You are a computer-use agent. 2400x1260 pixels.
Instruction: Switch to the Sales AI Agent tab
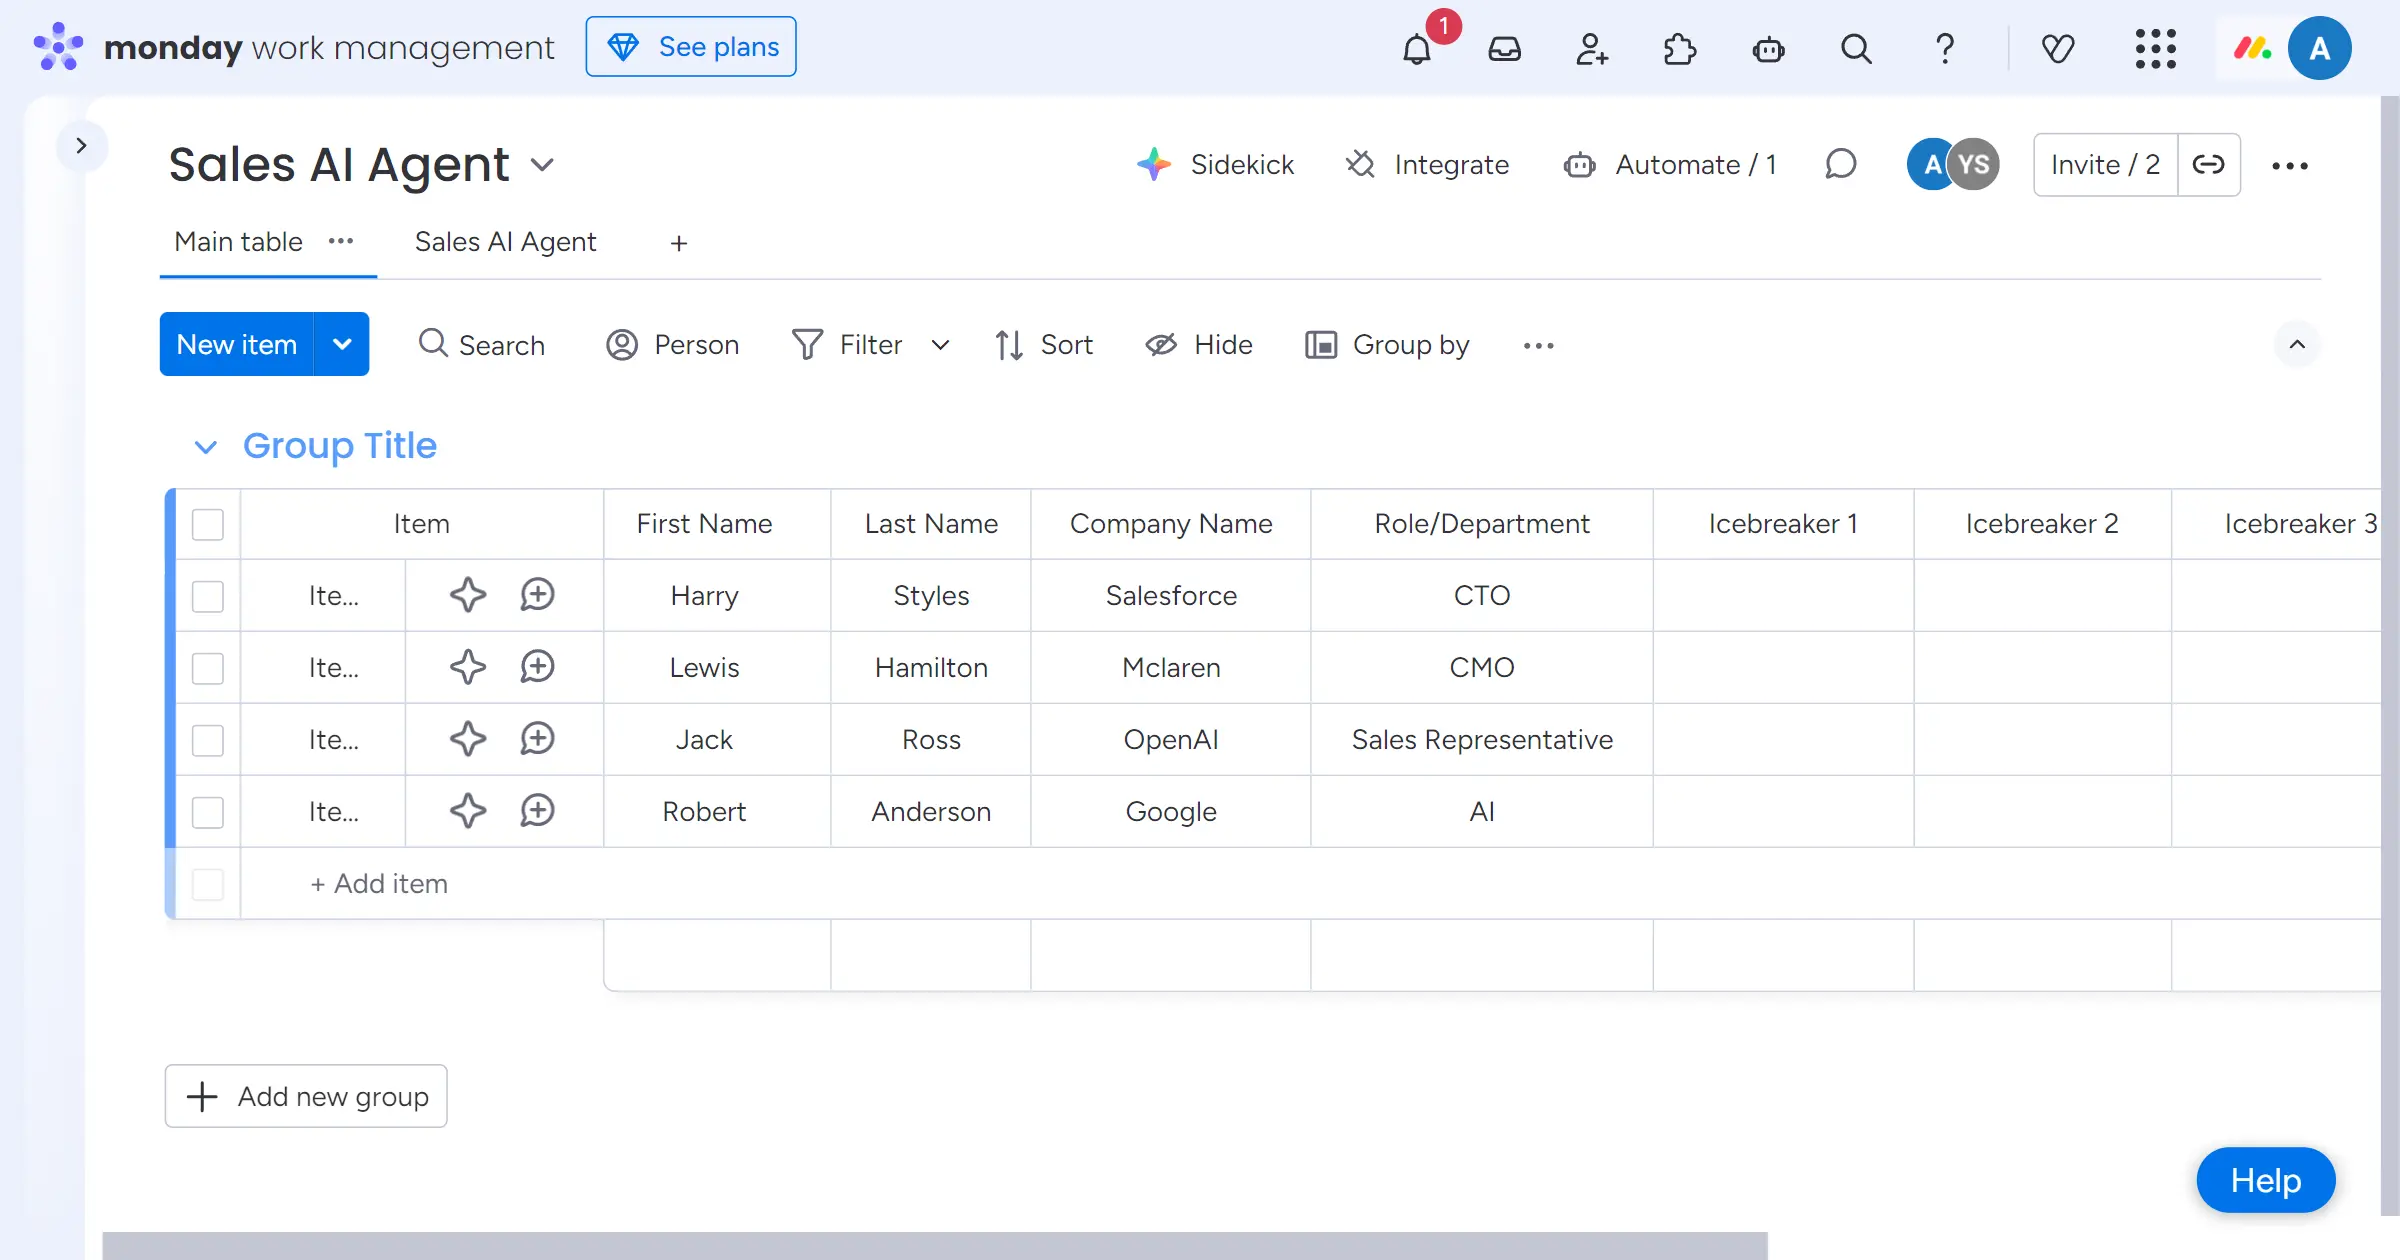pos(505,242)
